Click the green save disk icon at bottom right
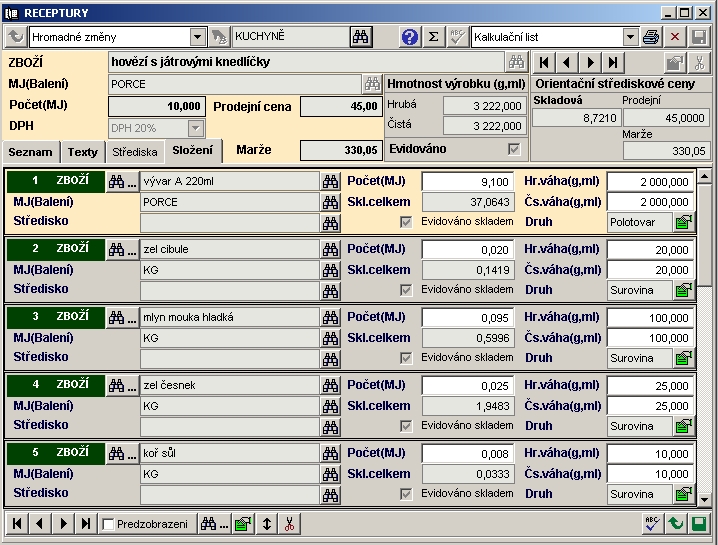 [698, 523]
